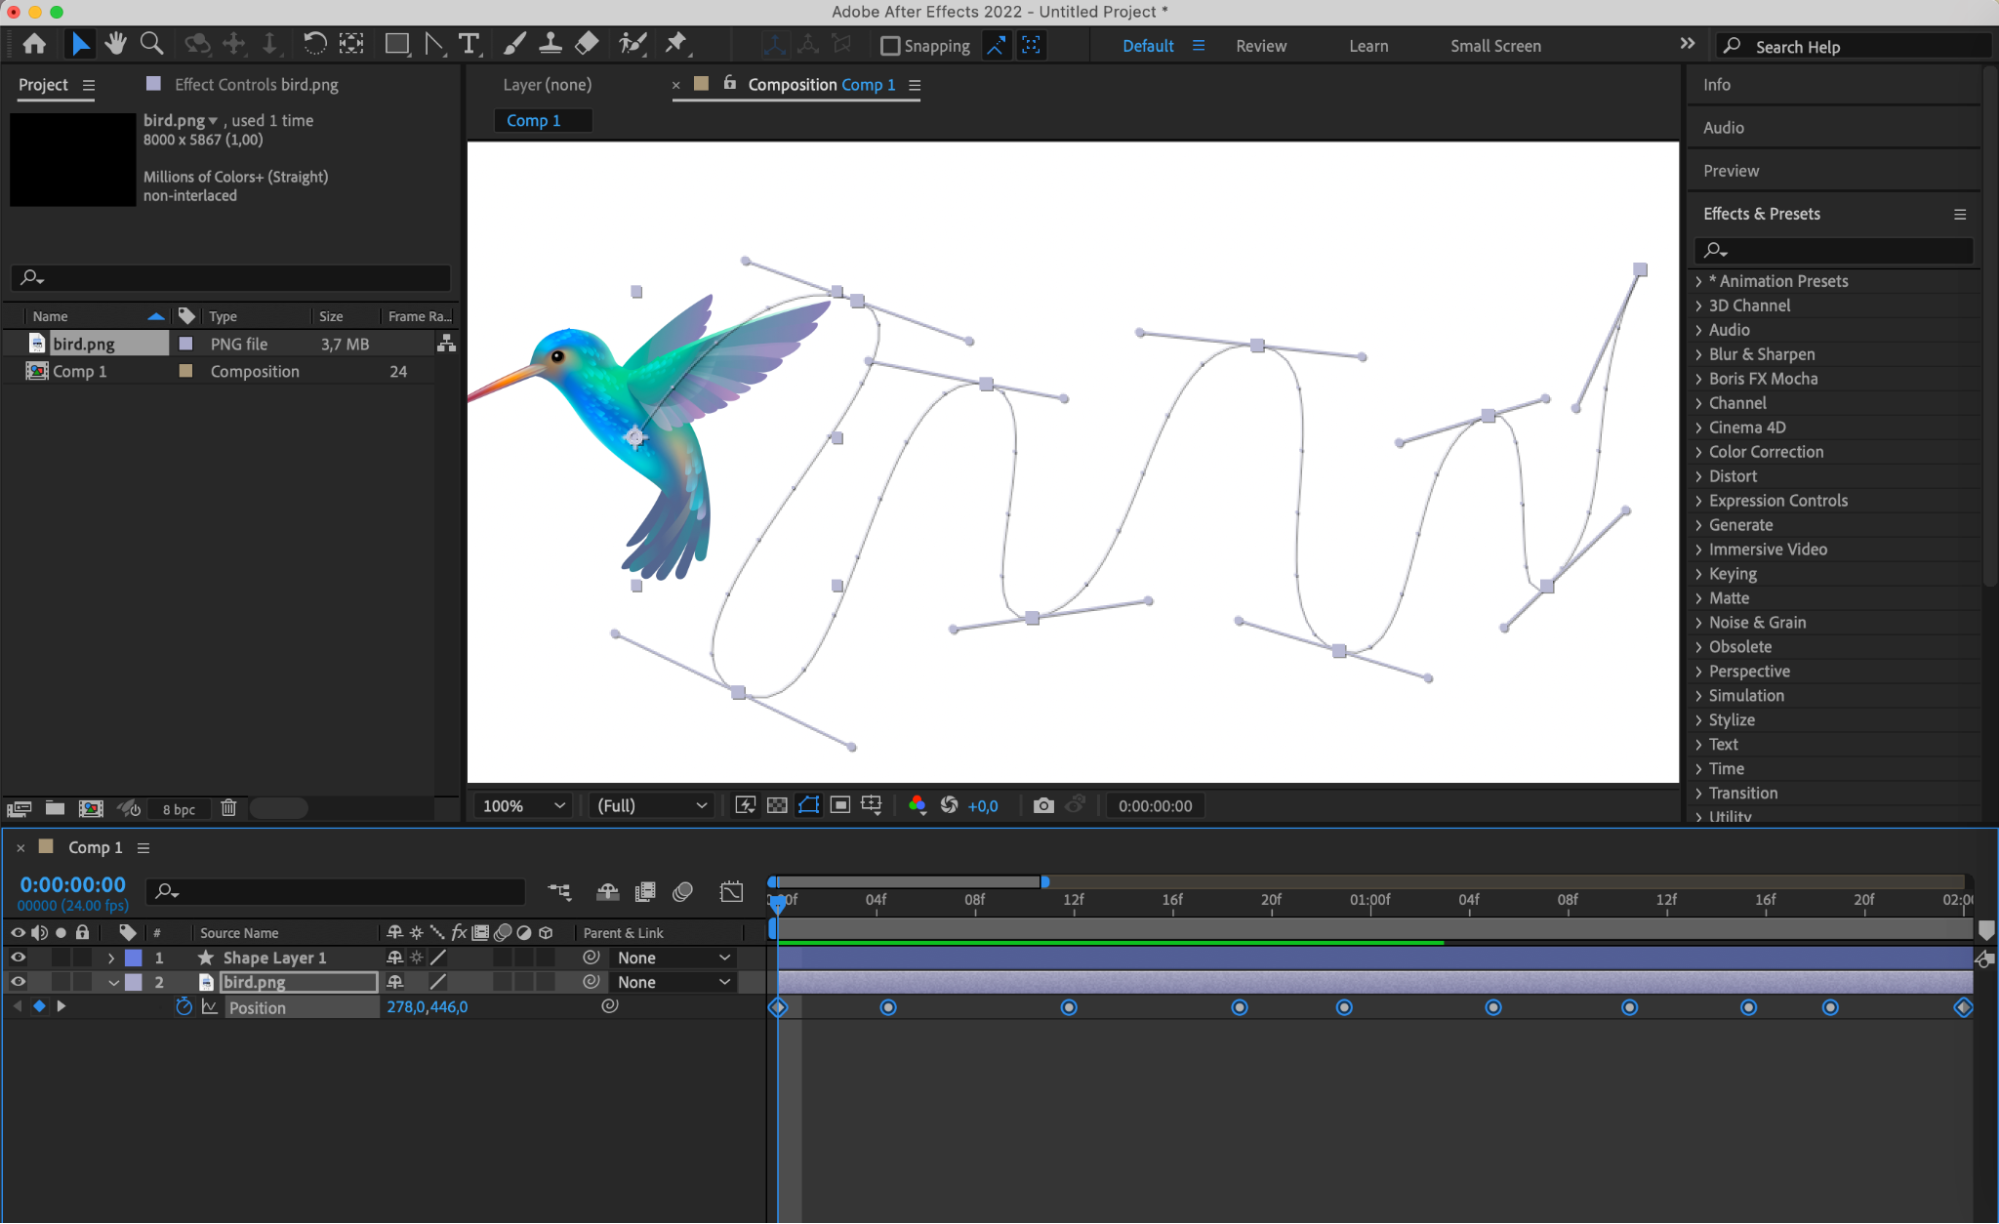
Task: Expand Shape Layer 1 properties
Action: pyautogui.click(x=111, y=958)
